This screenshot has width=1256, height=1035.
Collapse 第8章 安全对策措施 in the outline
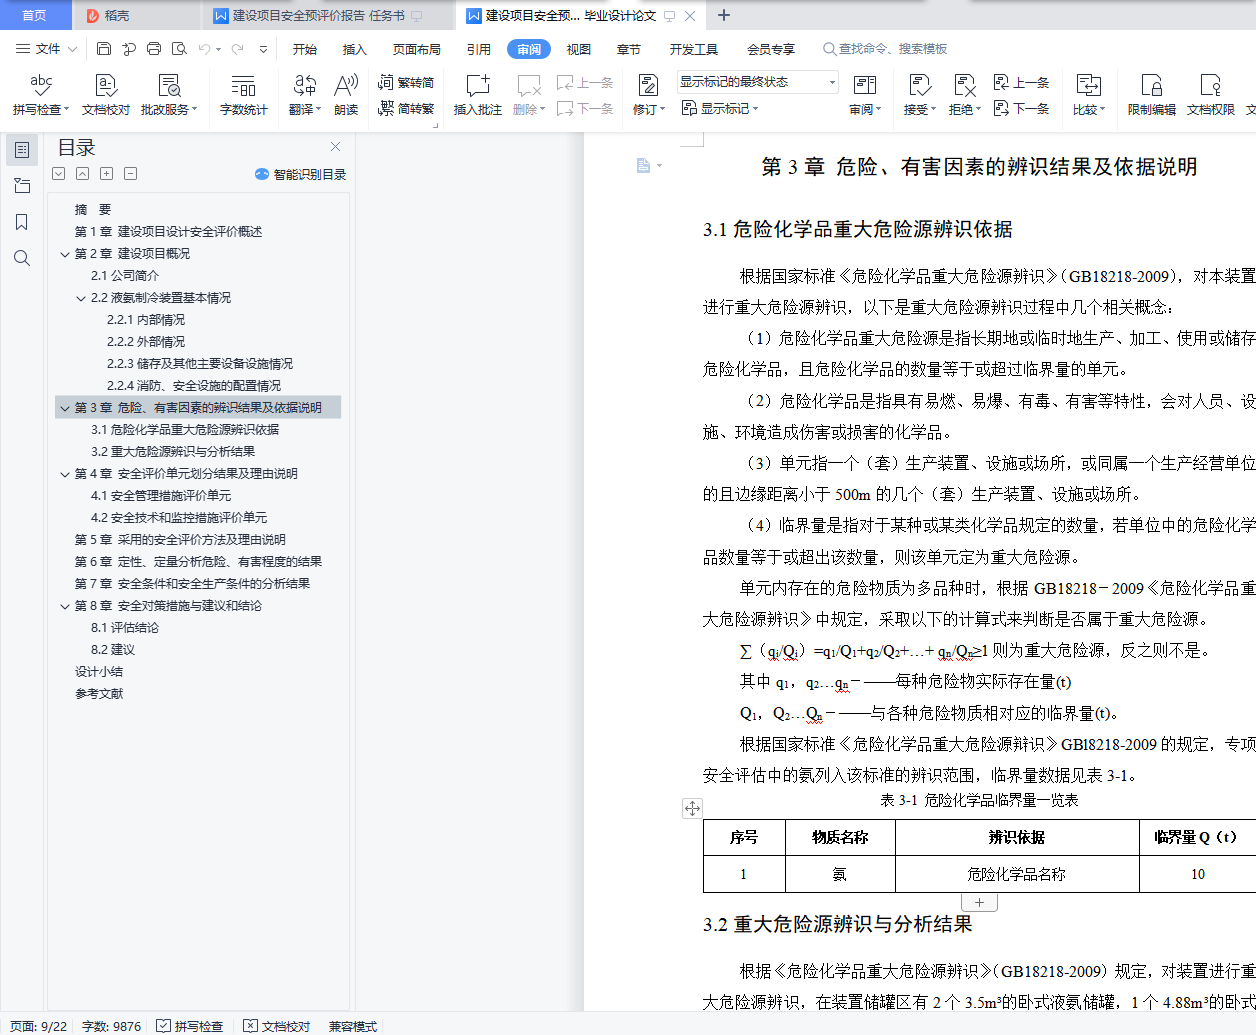tap(65, 606)
